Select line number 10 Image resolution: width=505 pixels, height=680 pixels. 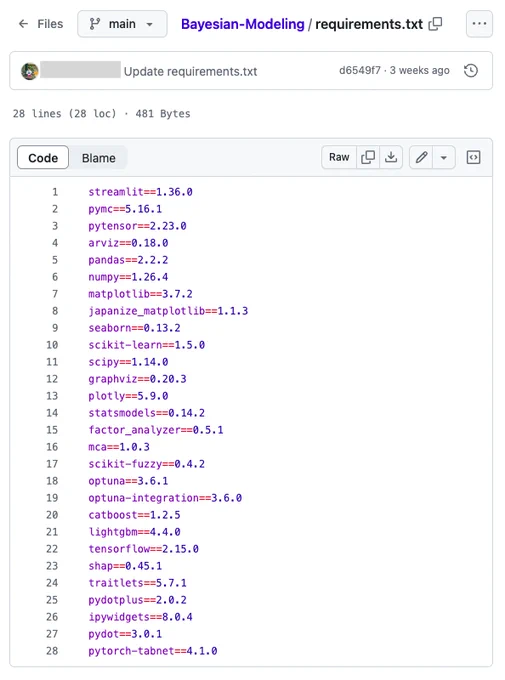(52, 345)
